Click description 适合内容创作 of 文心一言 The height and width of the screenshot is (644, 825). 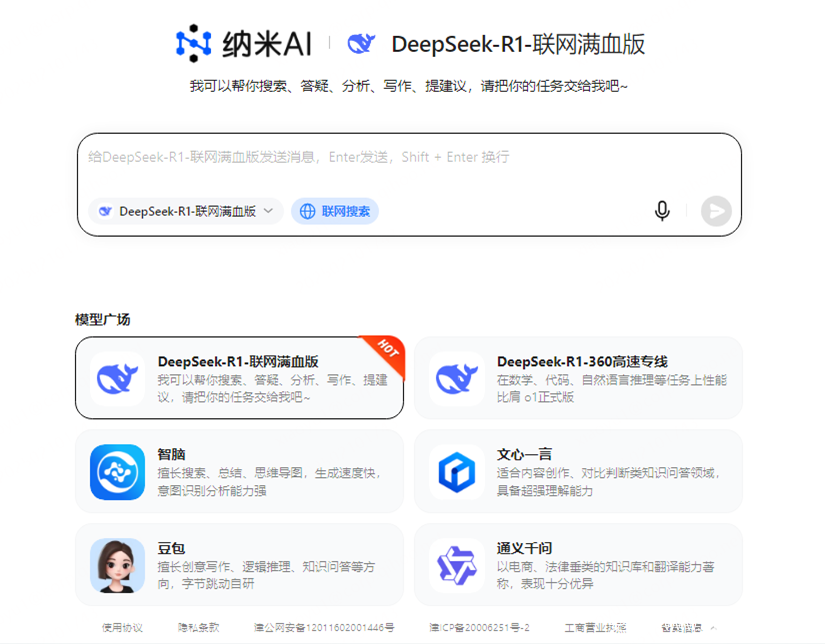tap(608, 482)
